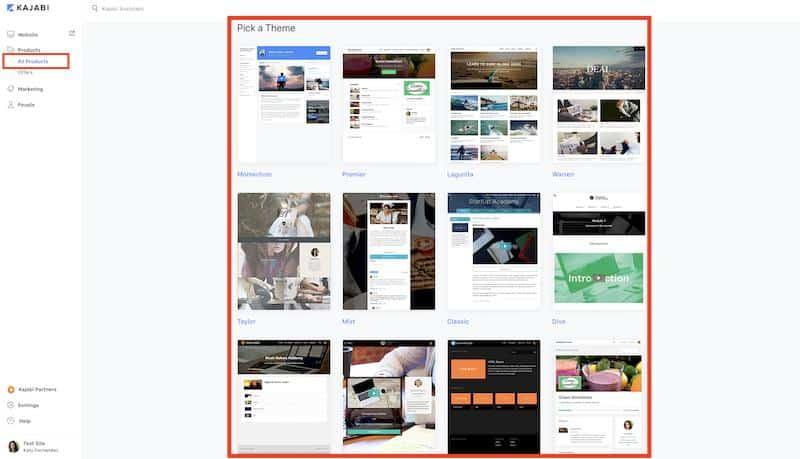Screen dimensions: 800x459
Task: Open the People menu item
Action: 26,105
